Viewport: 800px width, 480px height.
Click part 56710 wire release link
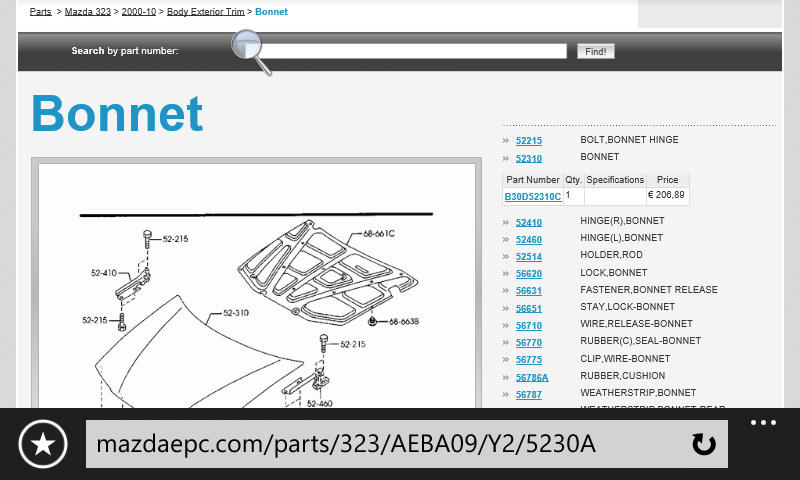pyautogui.click(x=528, y=325)
